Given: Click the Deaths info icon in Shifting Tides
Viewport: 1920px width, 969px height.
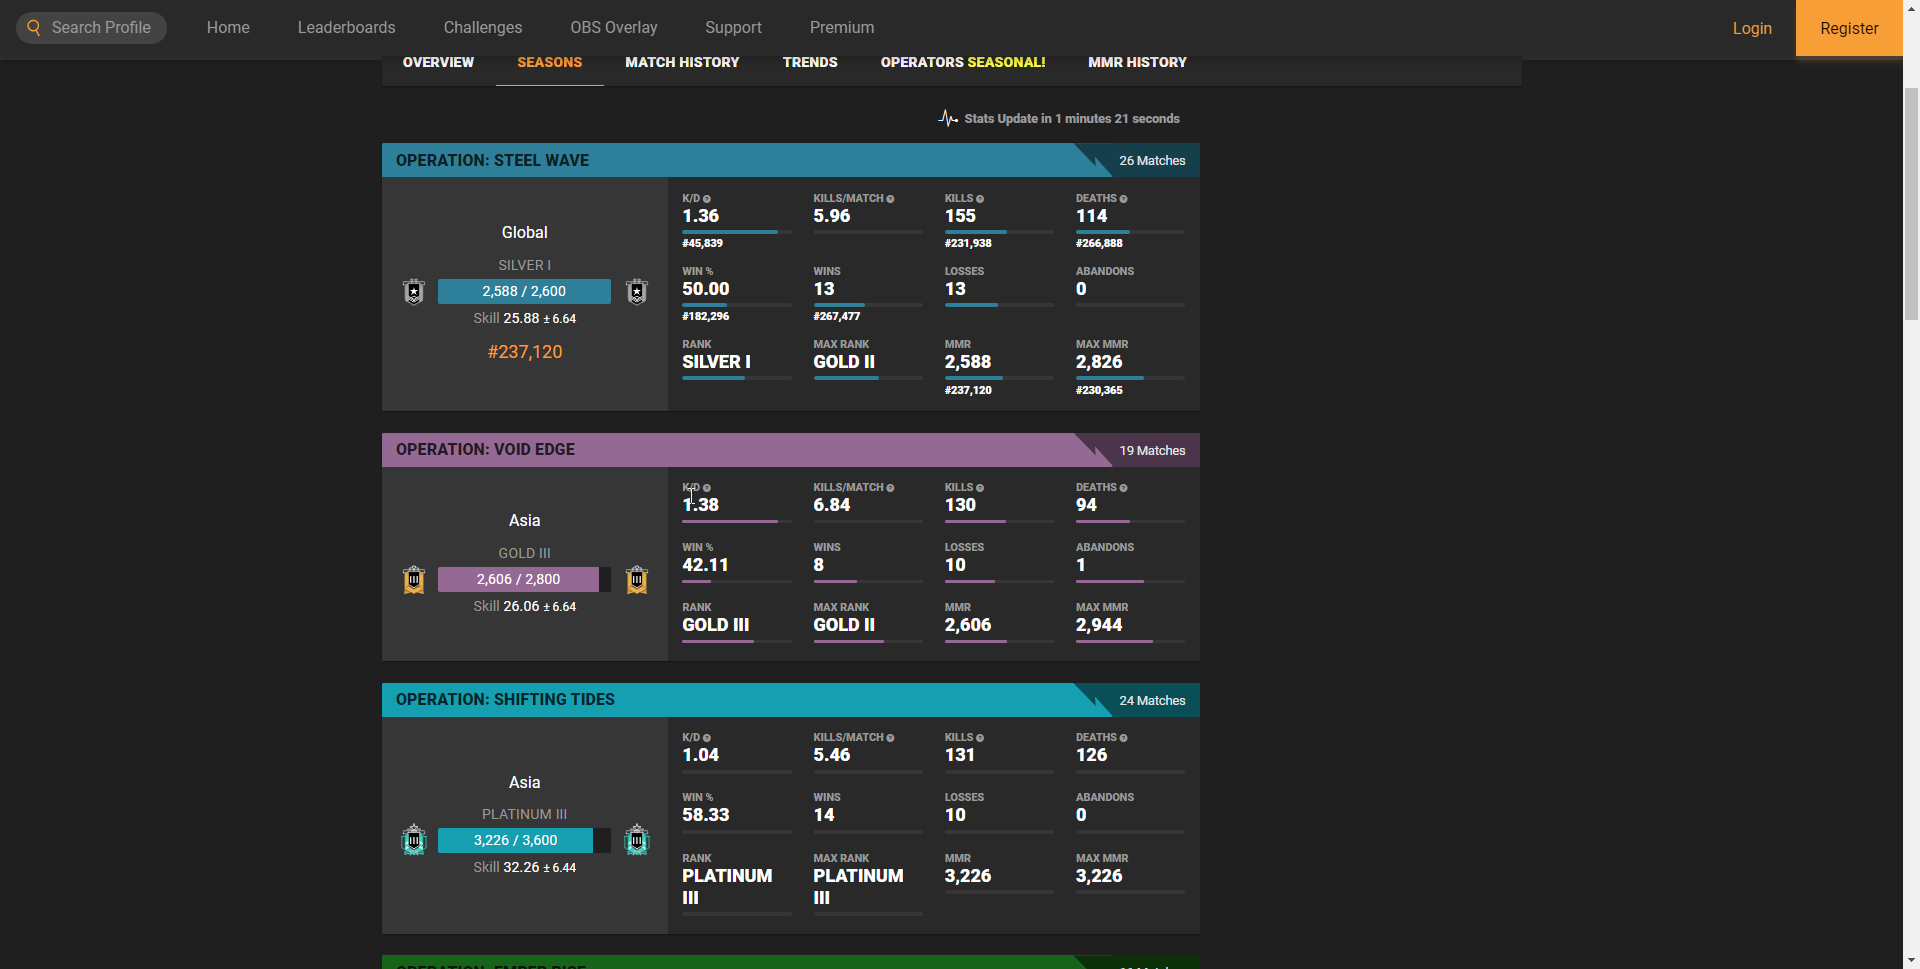Looking at the screenshot, I should pyautogui.click(x=1123, y=738).
